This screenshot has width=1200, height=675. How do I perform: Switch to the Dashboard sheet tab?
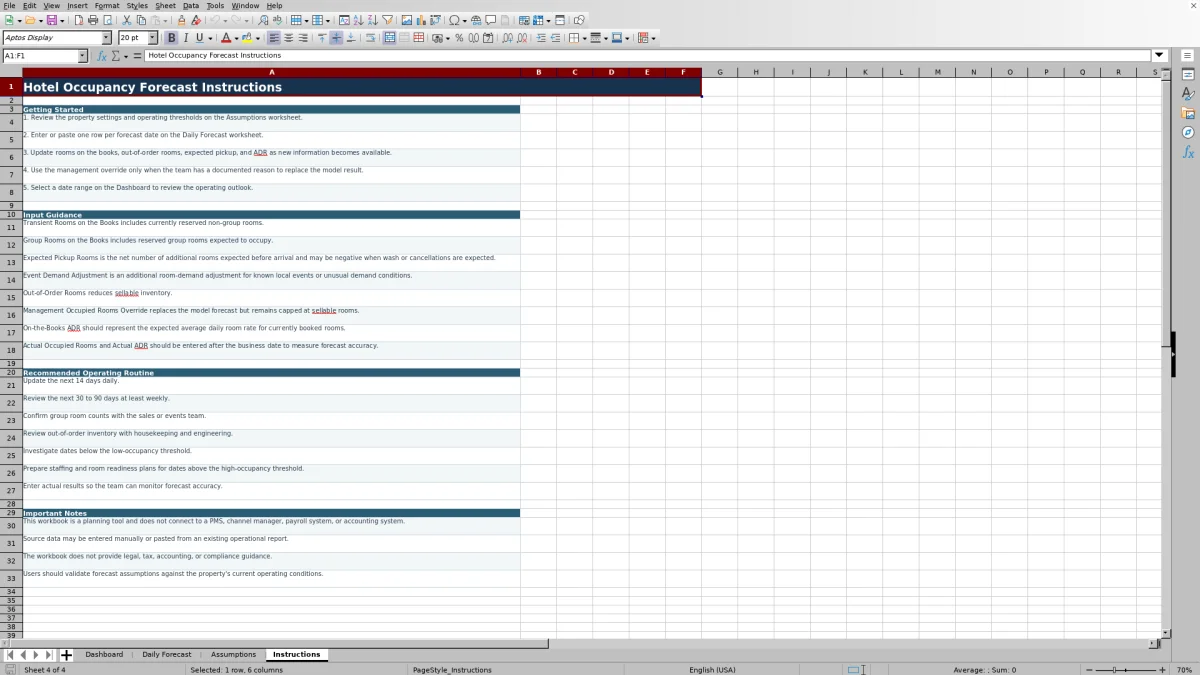point(104,655)
